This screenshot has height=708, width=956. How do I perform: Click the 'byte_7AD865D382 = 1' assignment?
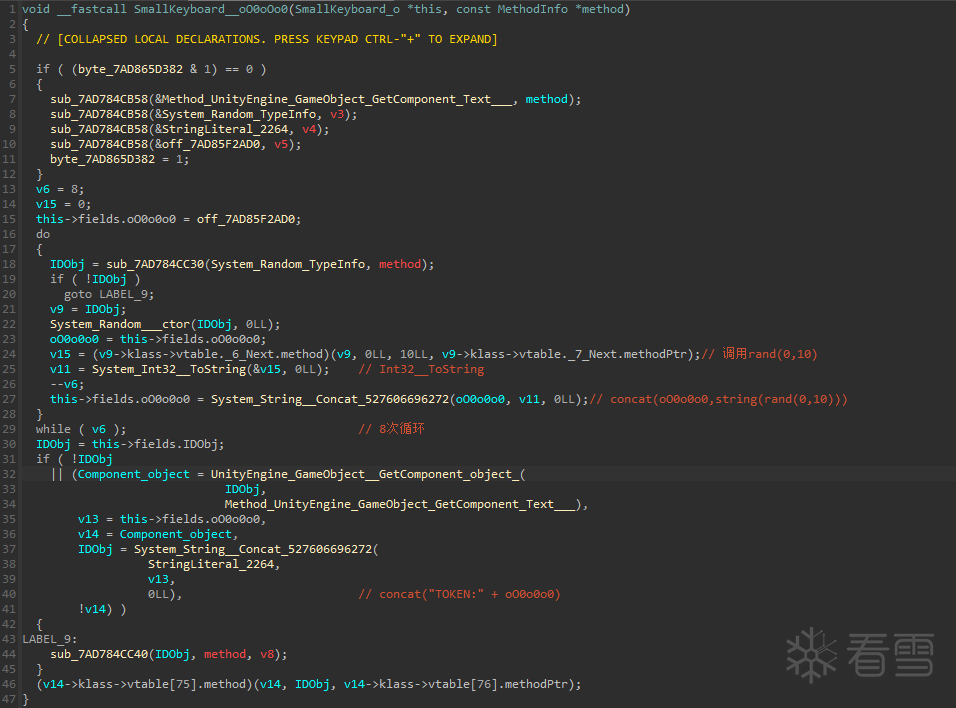click(x=120, y=159)
